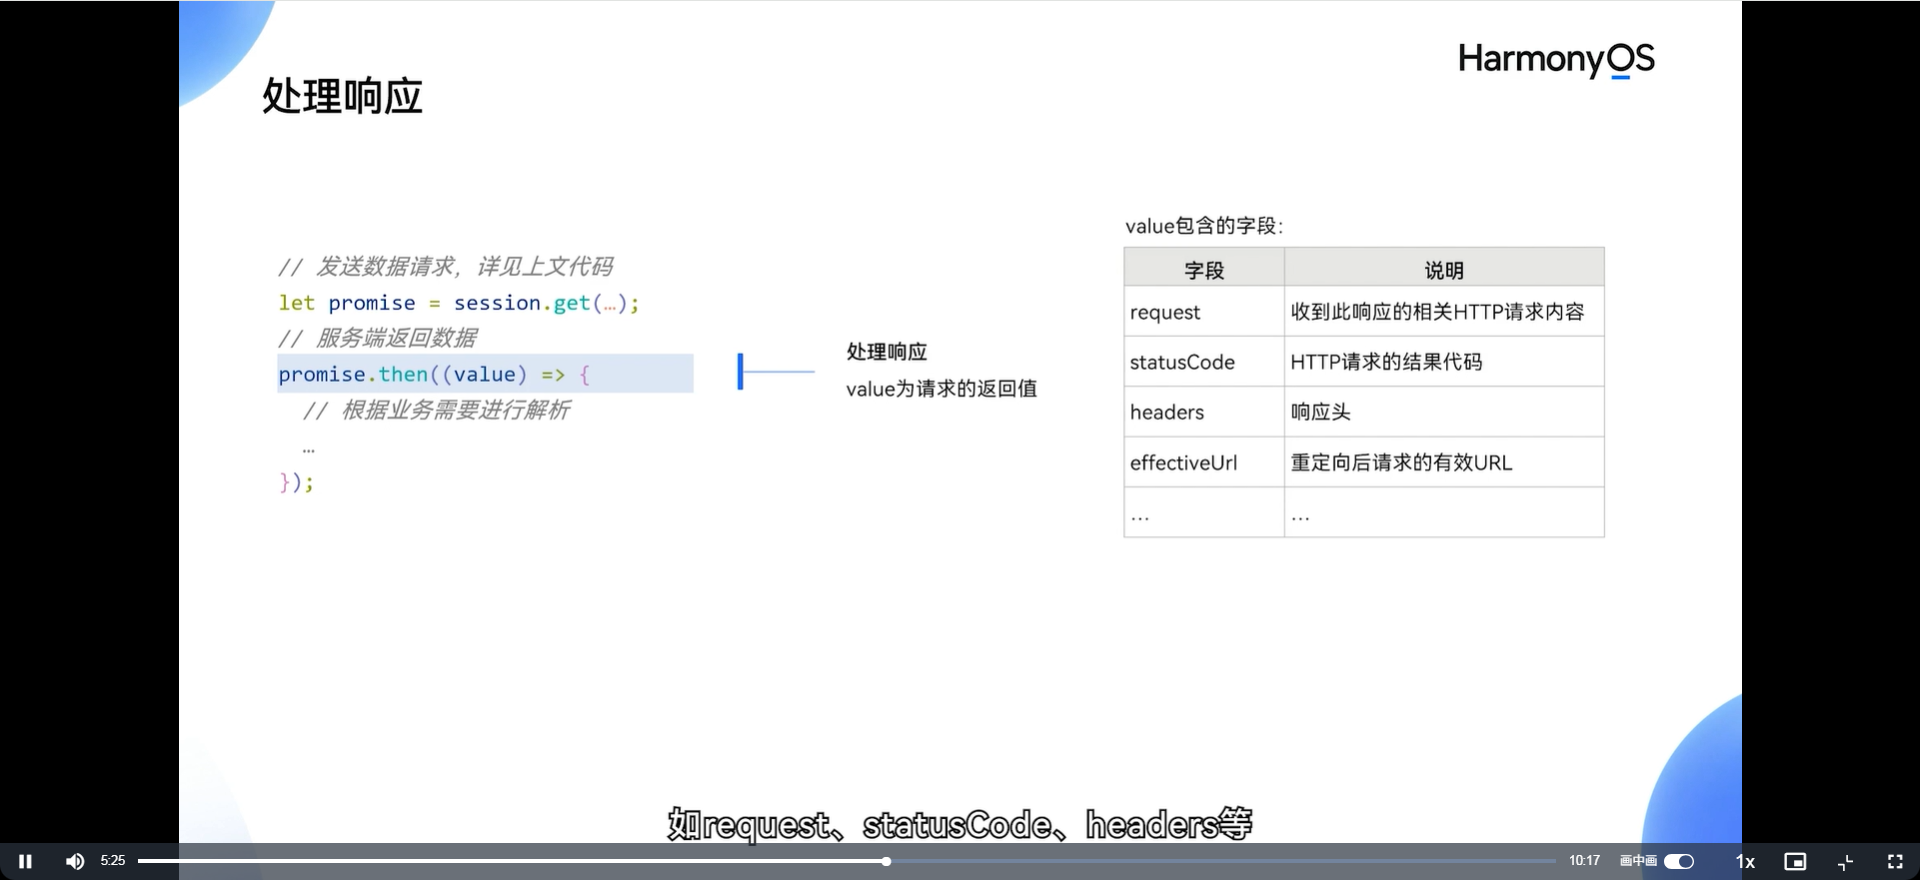Open the 1x playback speed menu

tap(1745, 861)
